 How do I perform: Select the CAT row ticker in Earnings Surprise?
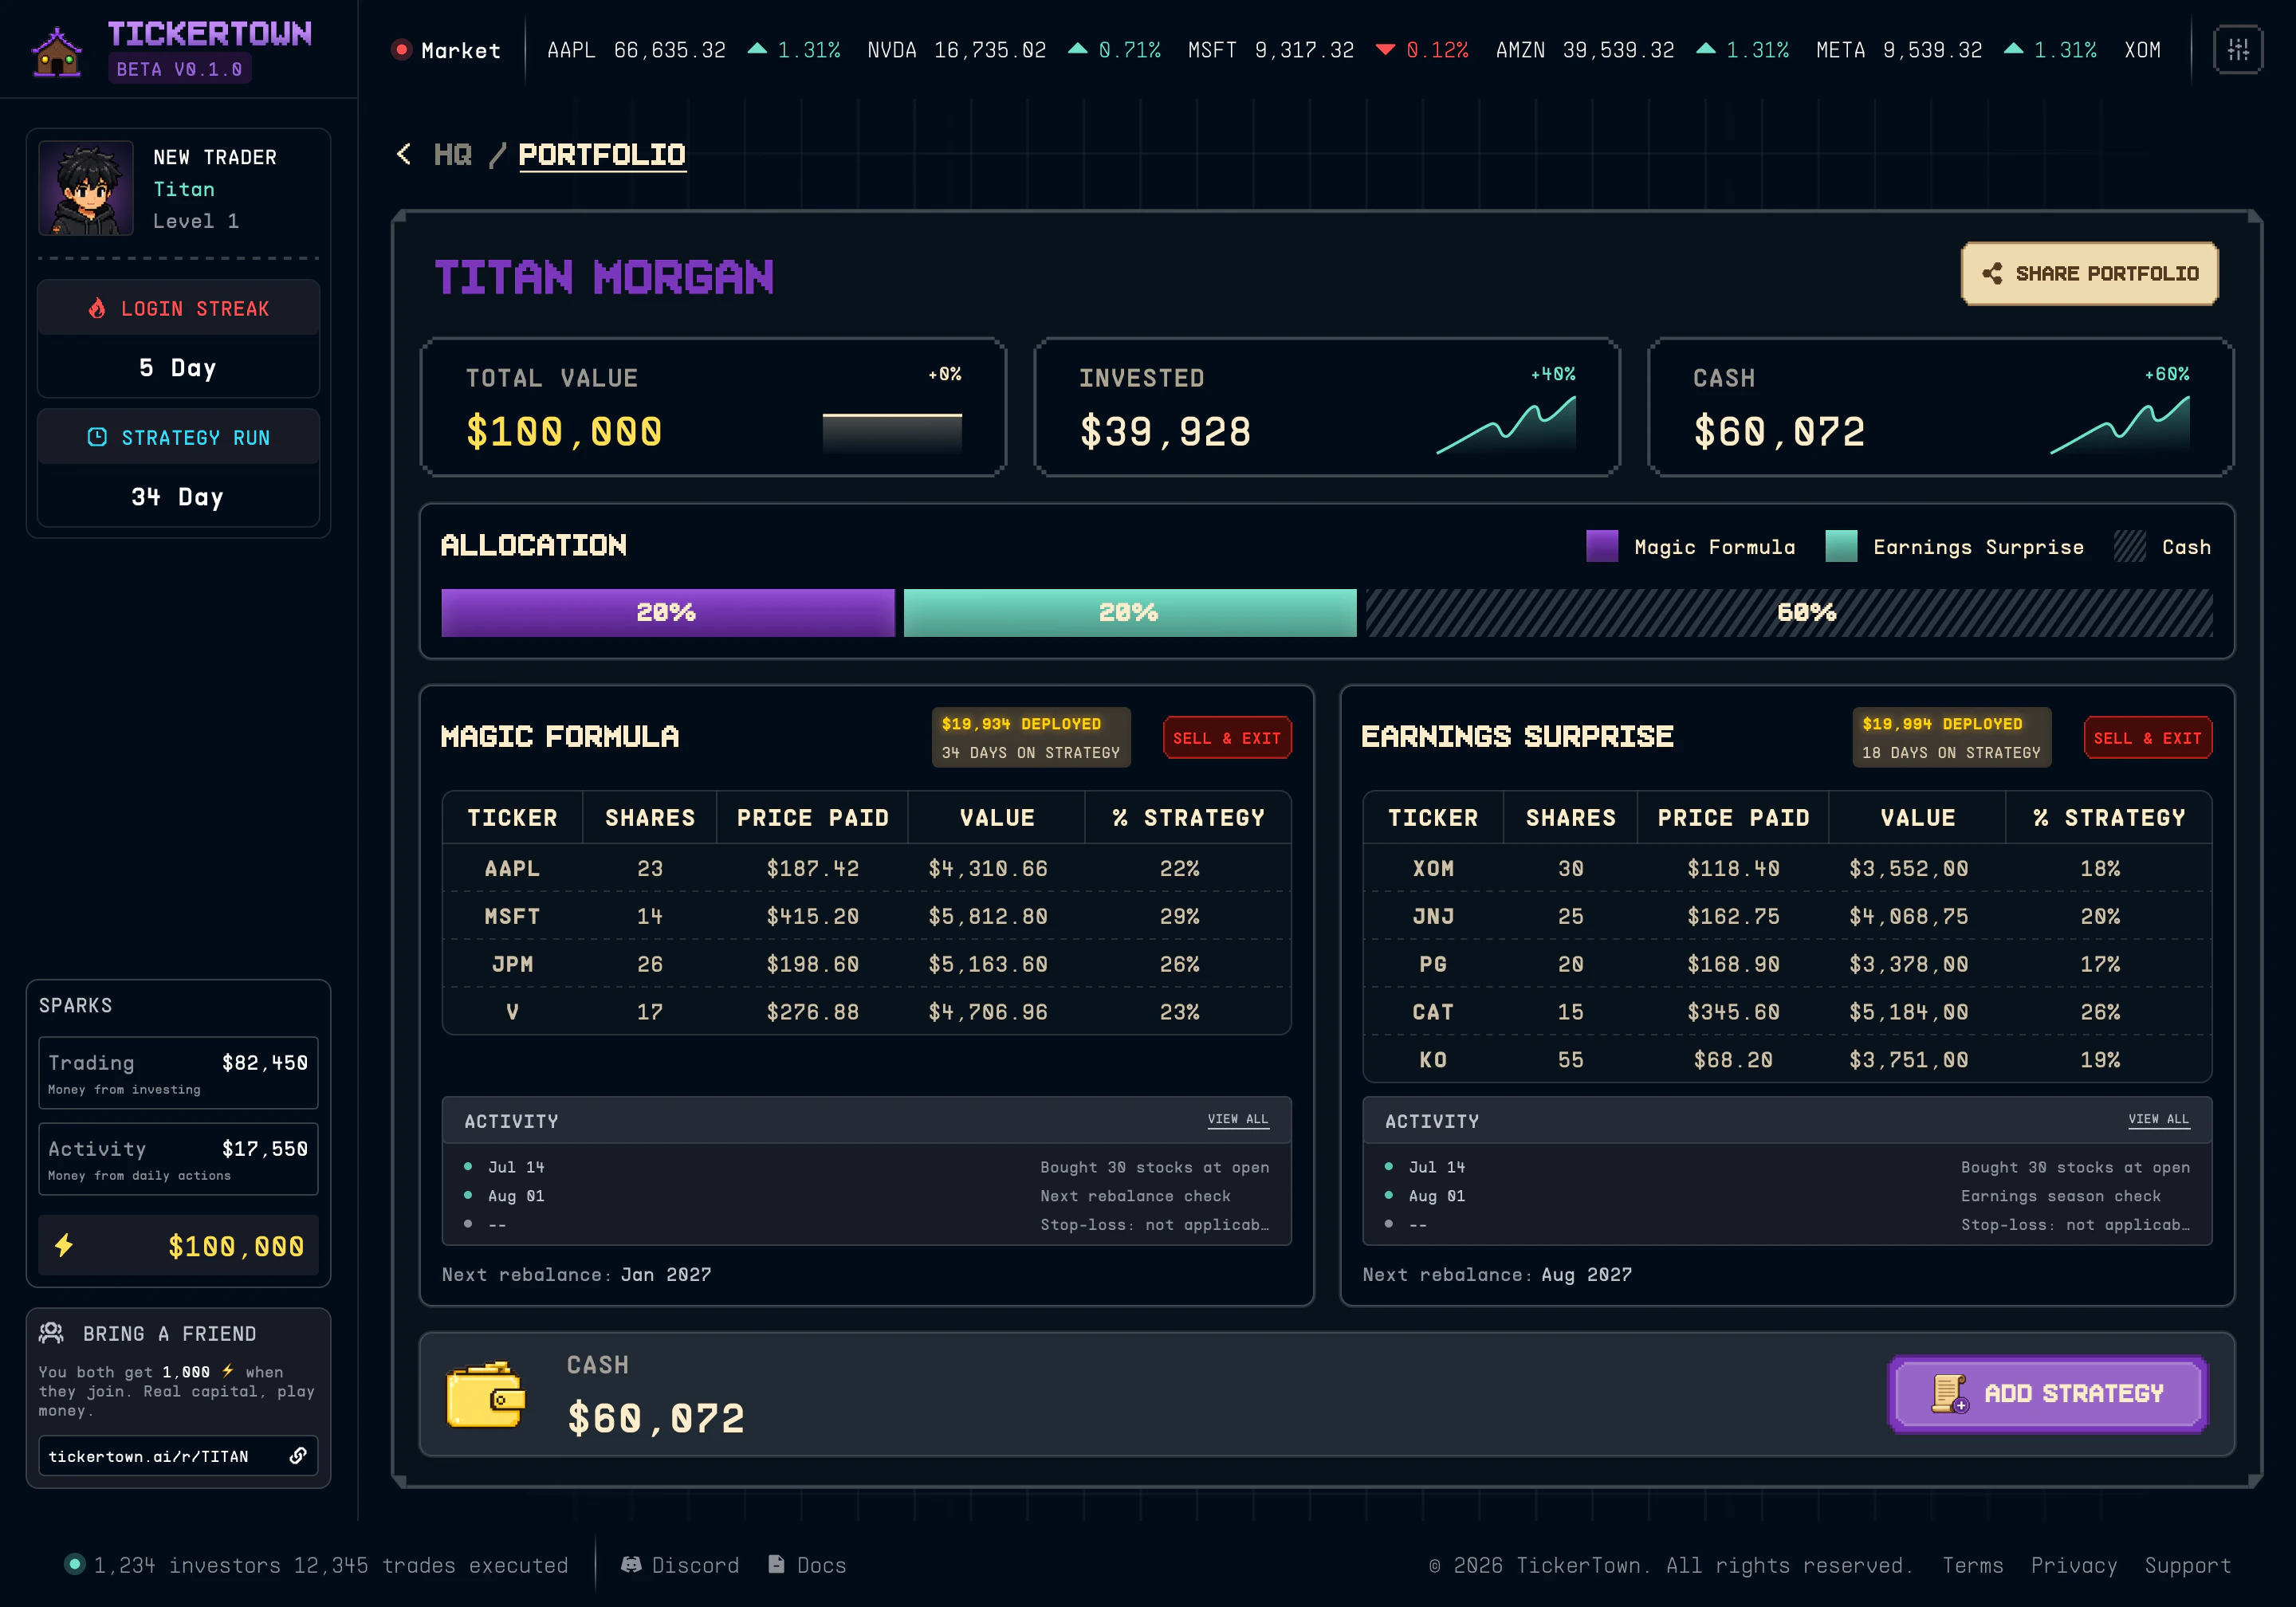(x=1433, y=1012)
